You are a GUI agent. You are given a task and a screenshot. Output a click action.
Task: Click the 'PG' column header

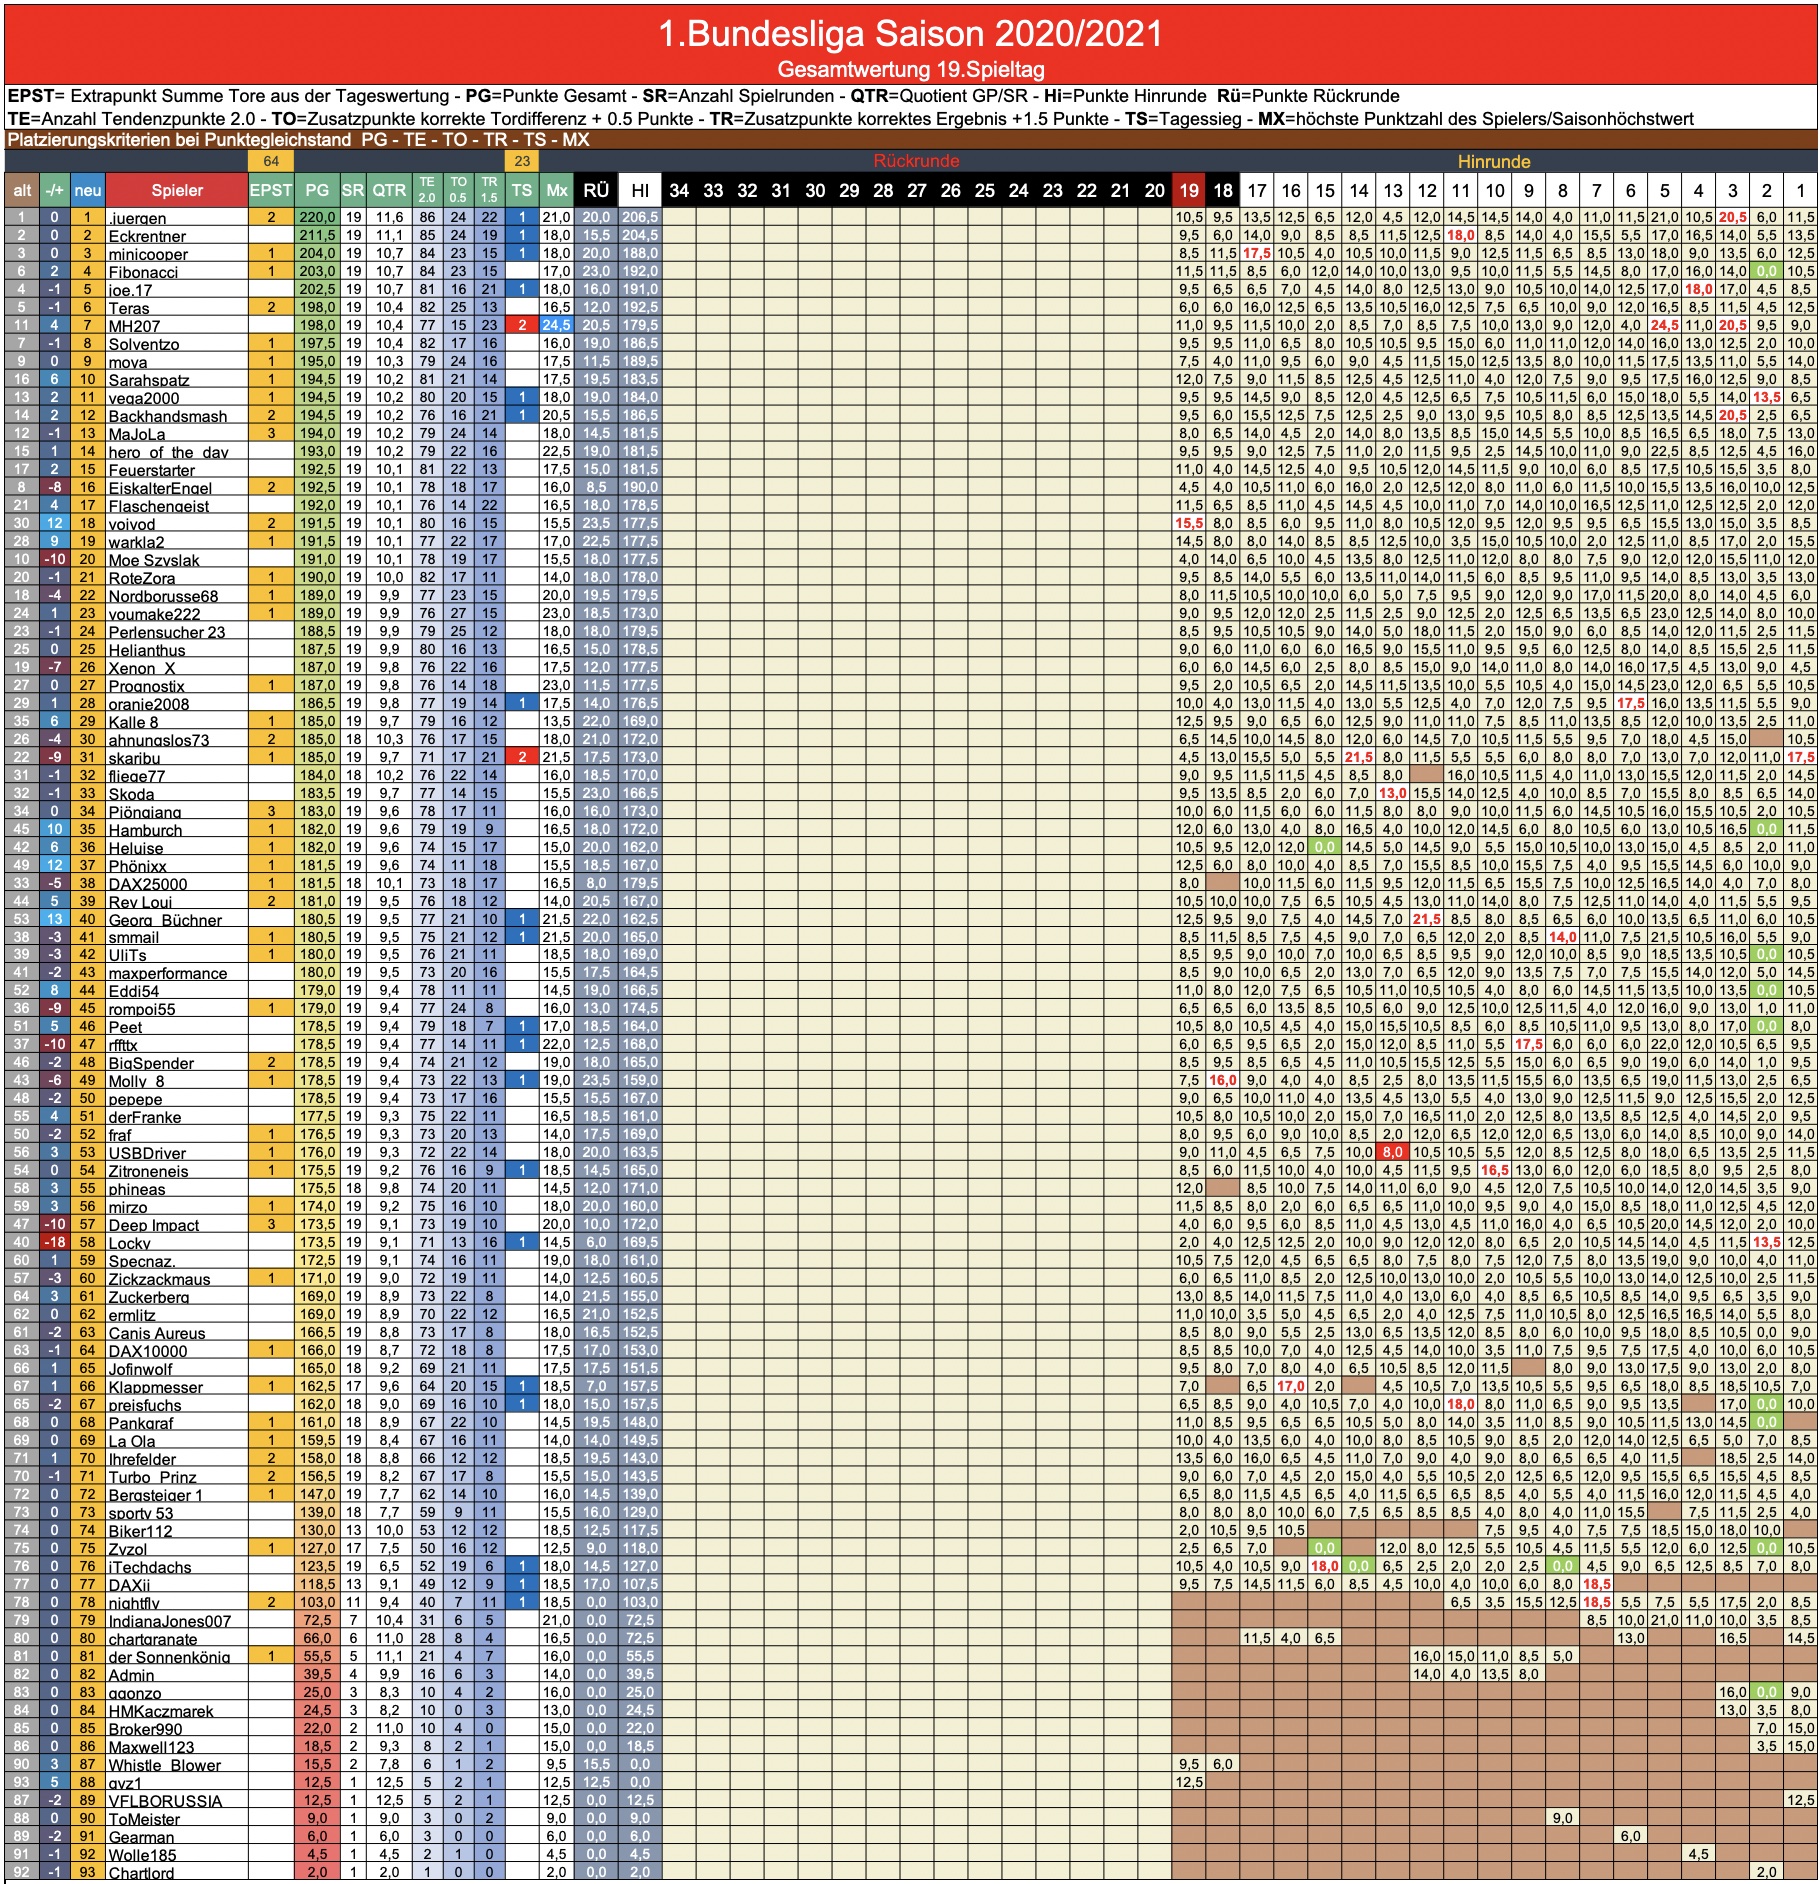[x=317, y=190]
